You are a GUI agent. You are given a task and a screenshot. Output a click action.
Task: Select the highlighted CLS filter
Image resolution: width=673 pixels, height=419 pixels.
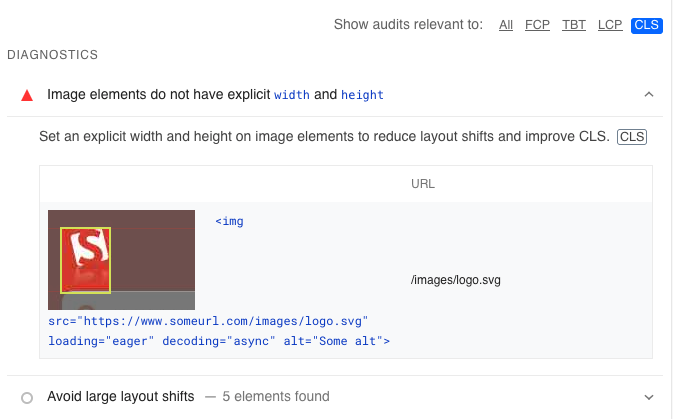(646, 25)
